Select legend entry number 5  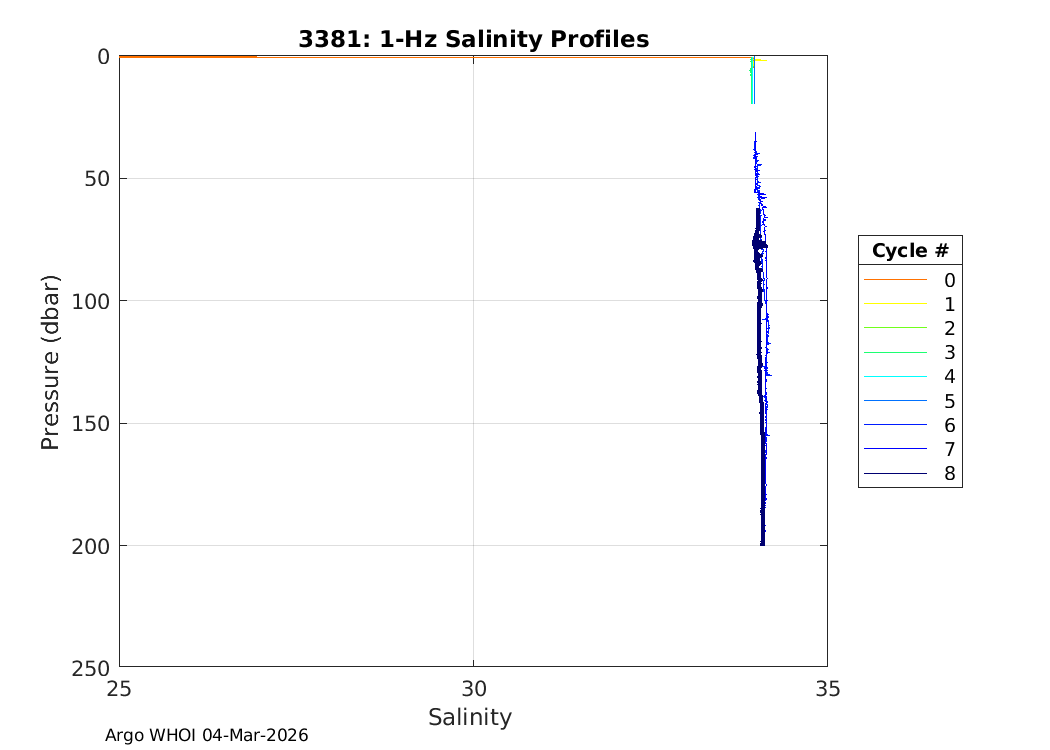click(x=949, y=401)
